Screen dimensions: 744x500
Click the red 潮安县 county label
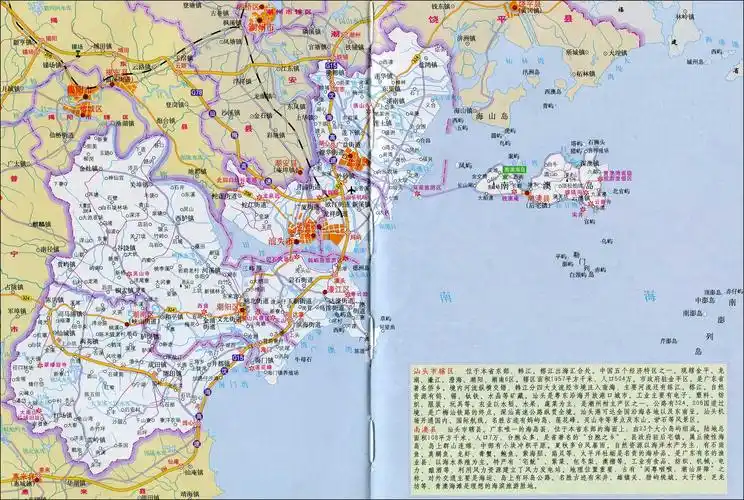[x=286, y=163]
